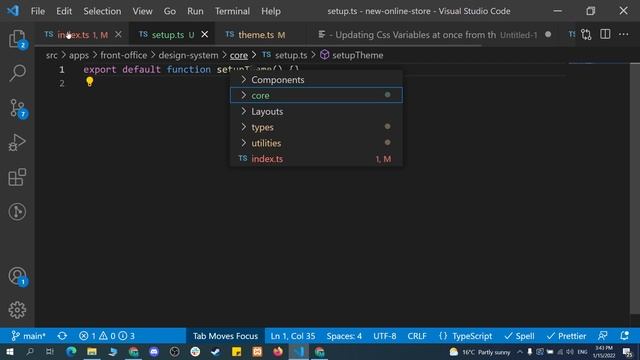Screen dimensions: 640x360
Task: Open the Edit menu
Action: point(64,11)
